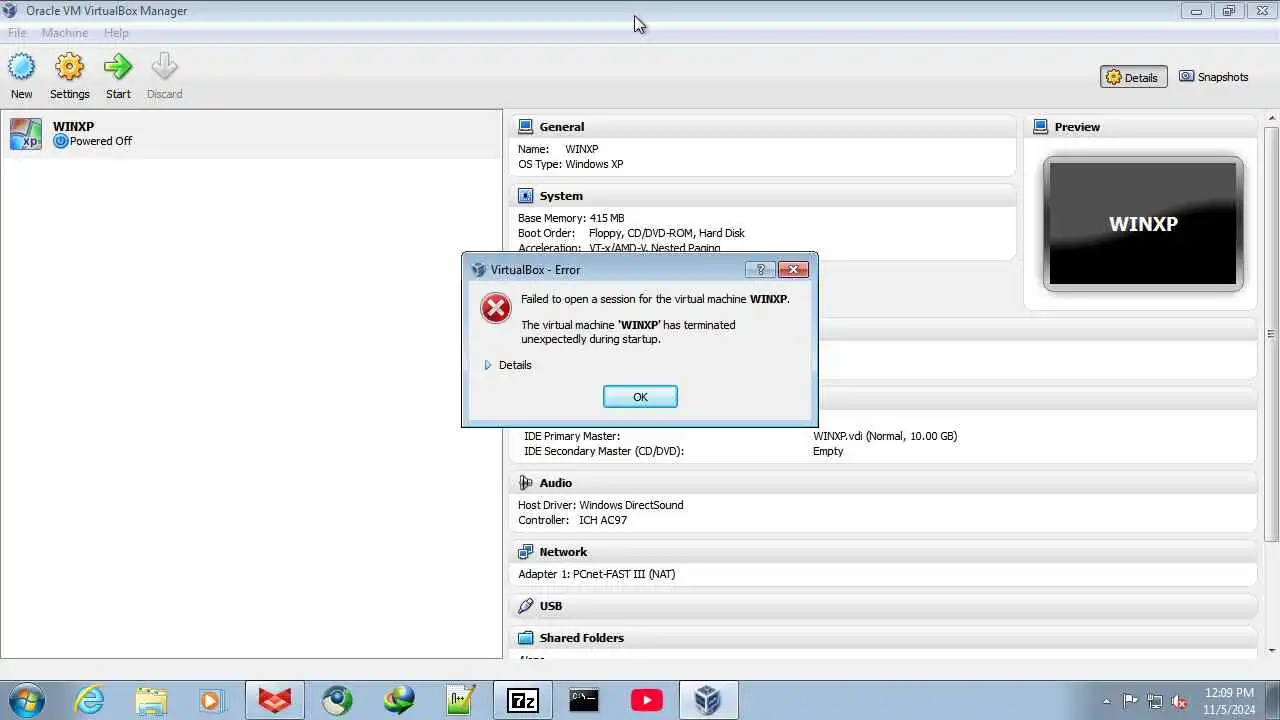
Task: Show hidden tray icons arrow
Action: point(1106,701)
